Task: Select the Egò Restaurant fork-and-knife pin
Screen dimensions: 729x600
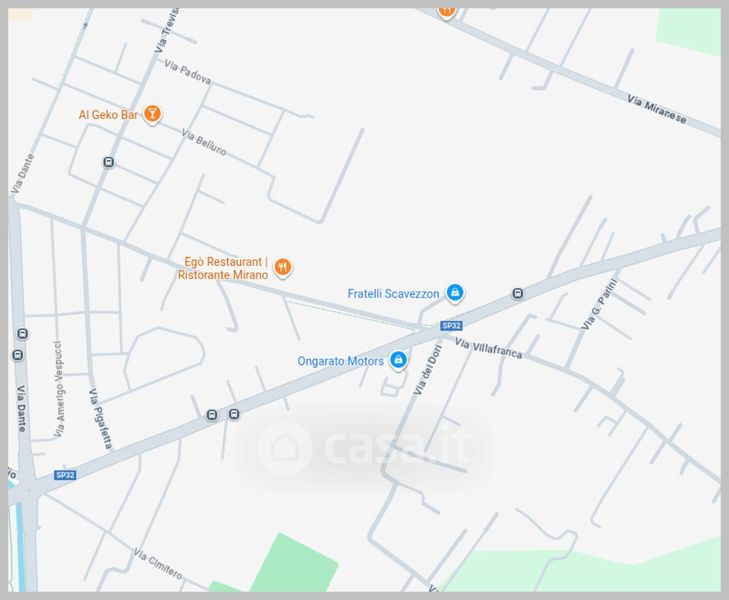Action: point(282,268)
